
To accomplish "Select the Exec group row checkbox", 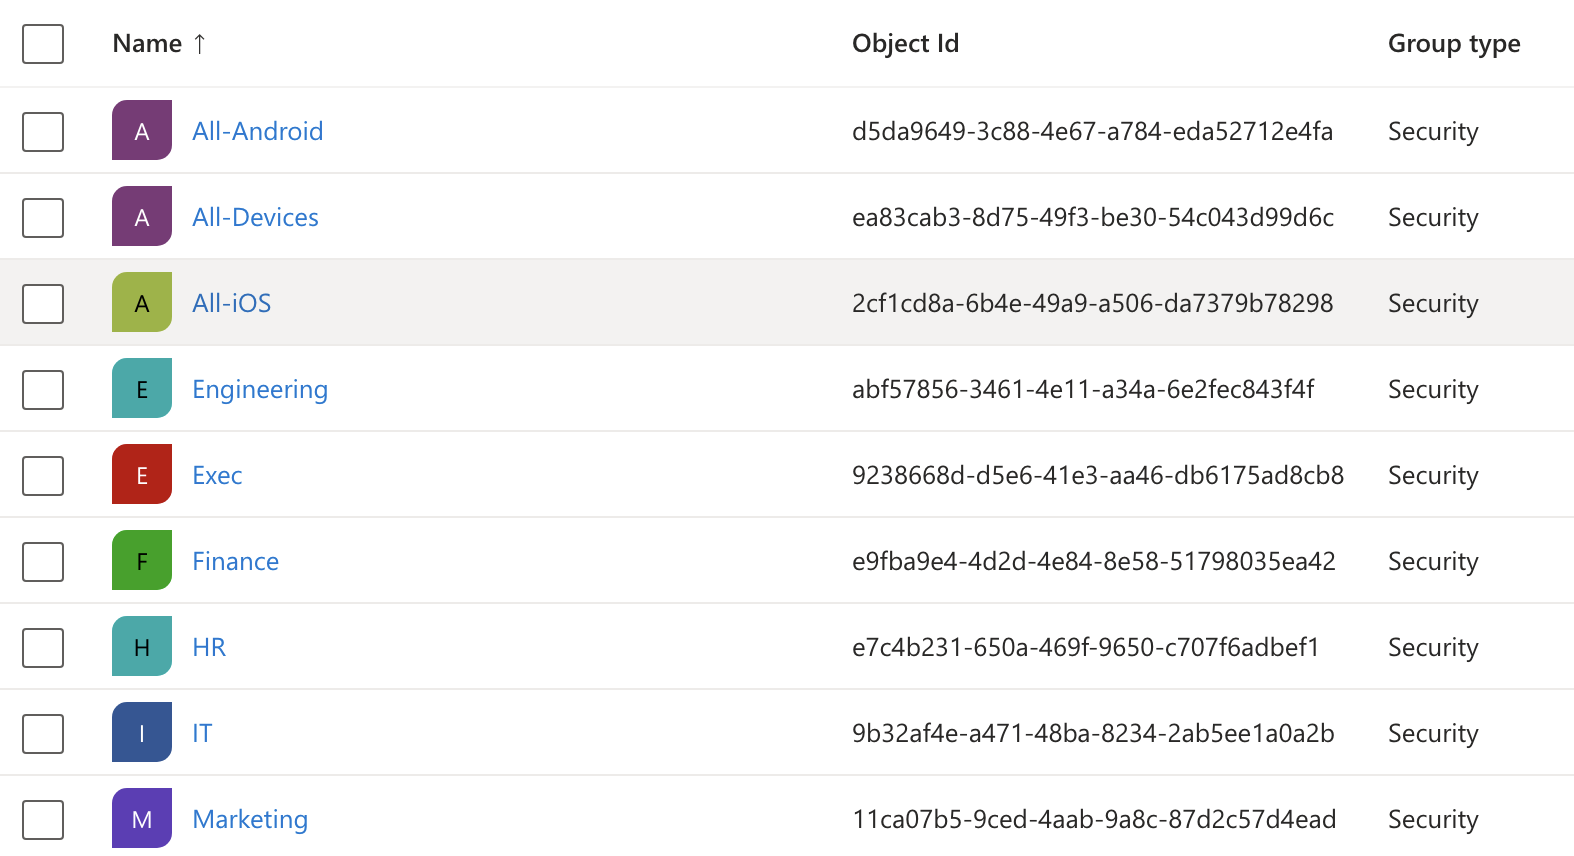I will click(43, 475).
